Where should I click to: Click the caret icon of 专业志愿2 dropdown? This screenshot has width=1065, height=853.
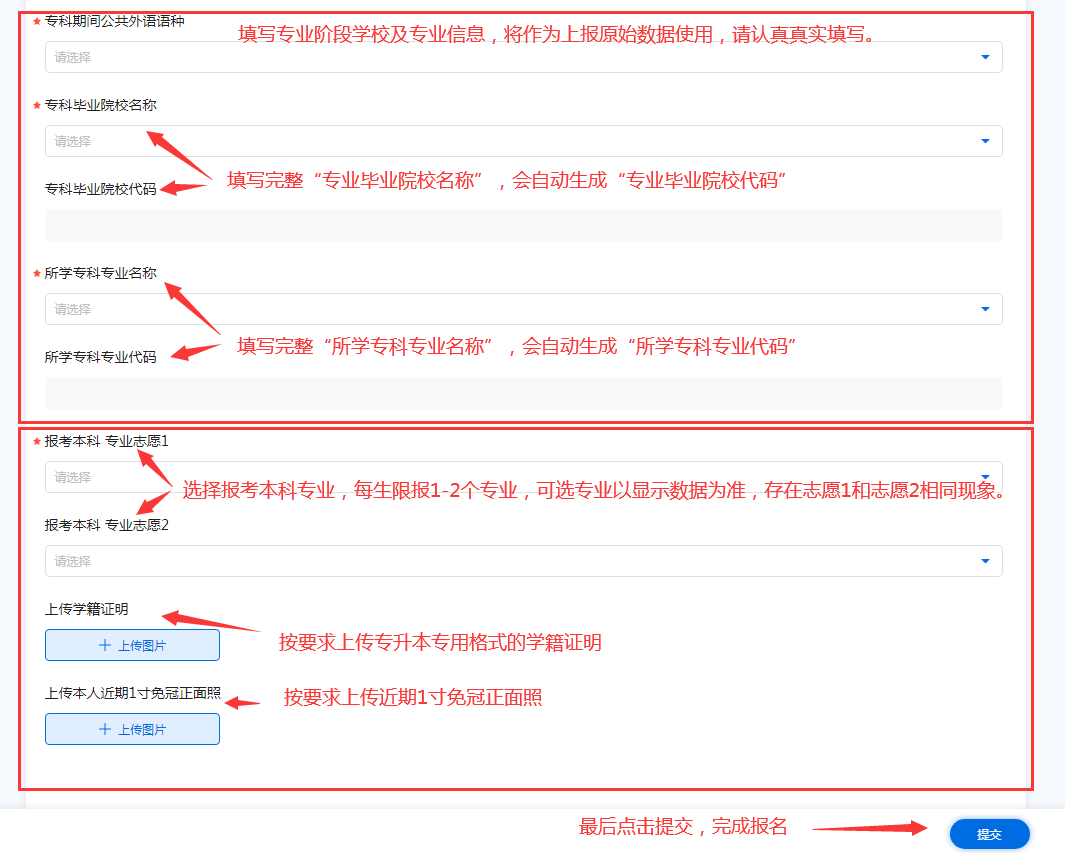pyautogui.click(x=985, y=561)
